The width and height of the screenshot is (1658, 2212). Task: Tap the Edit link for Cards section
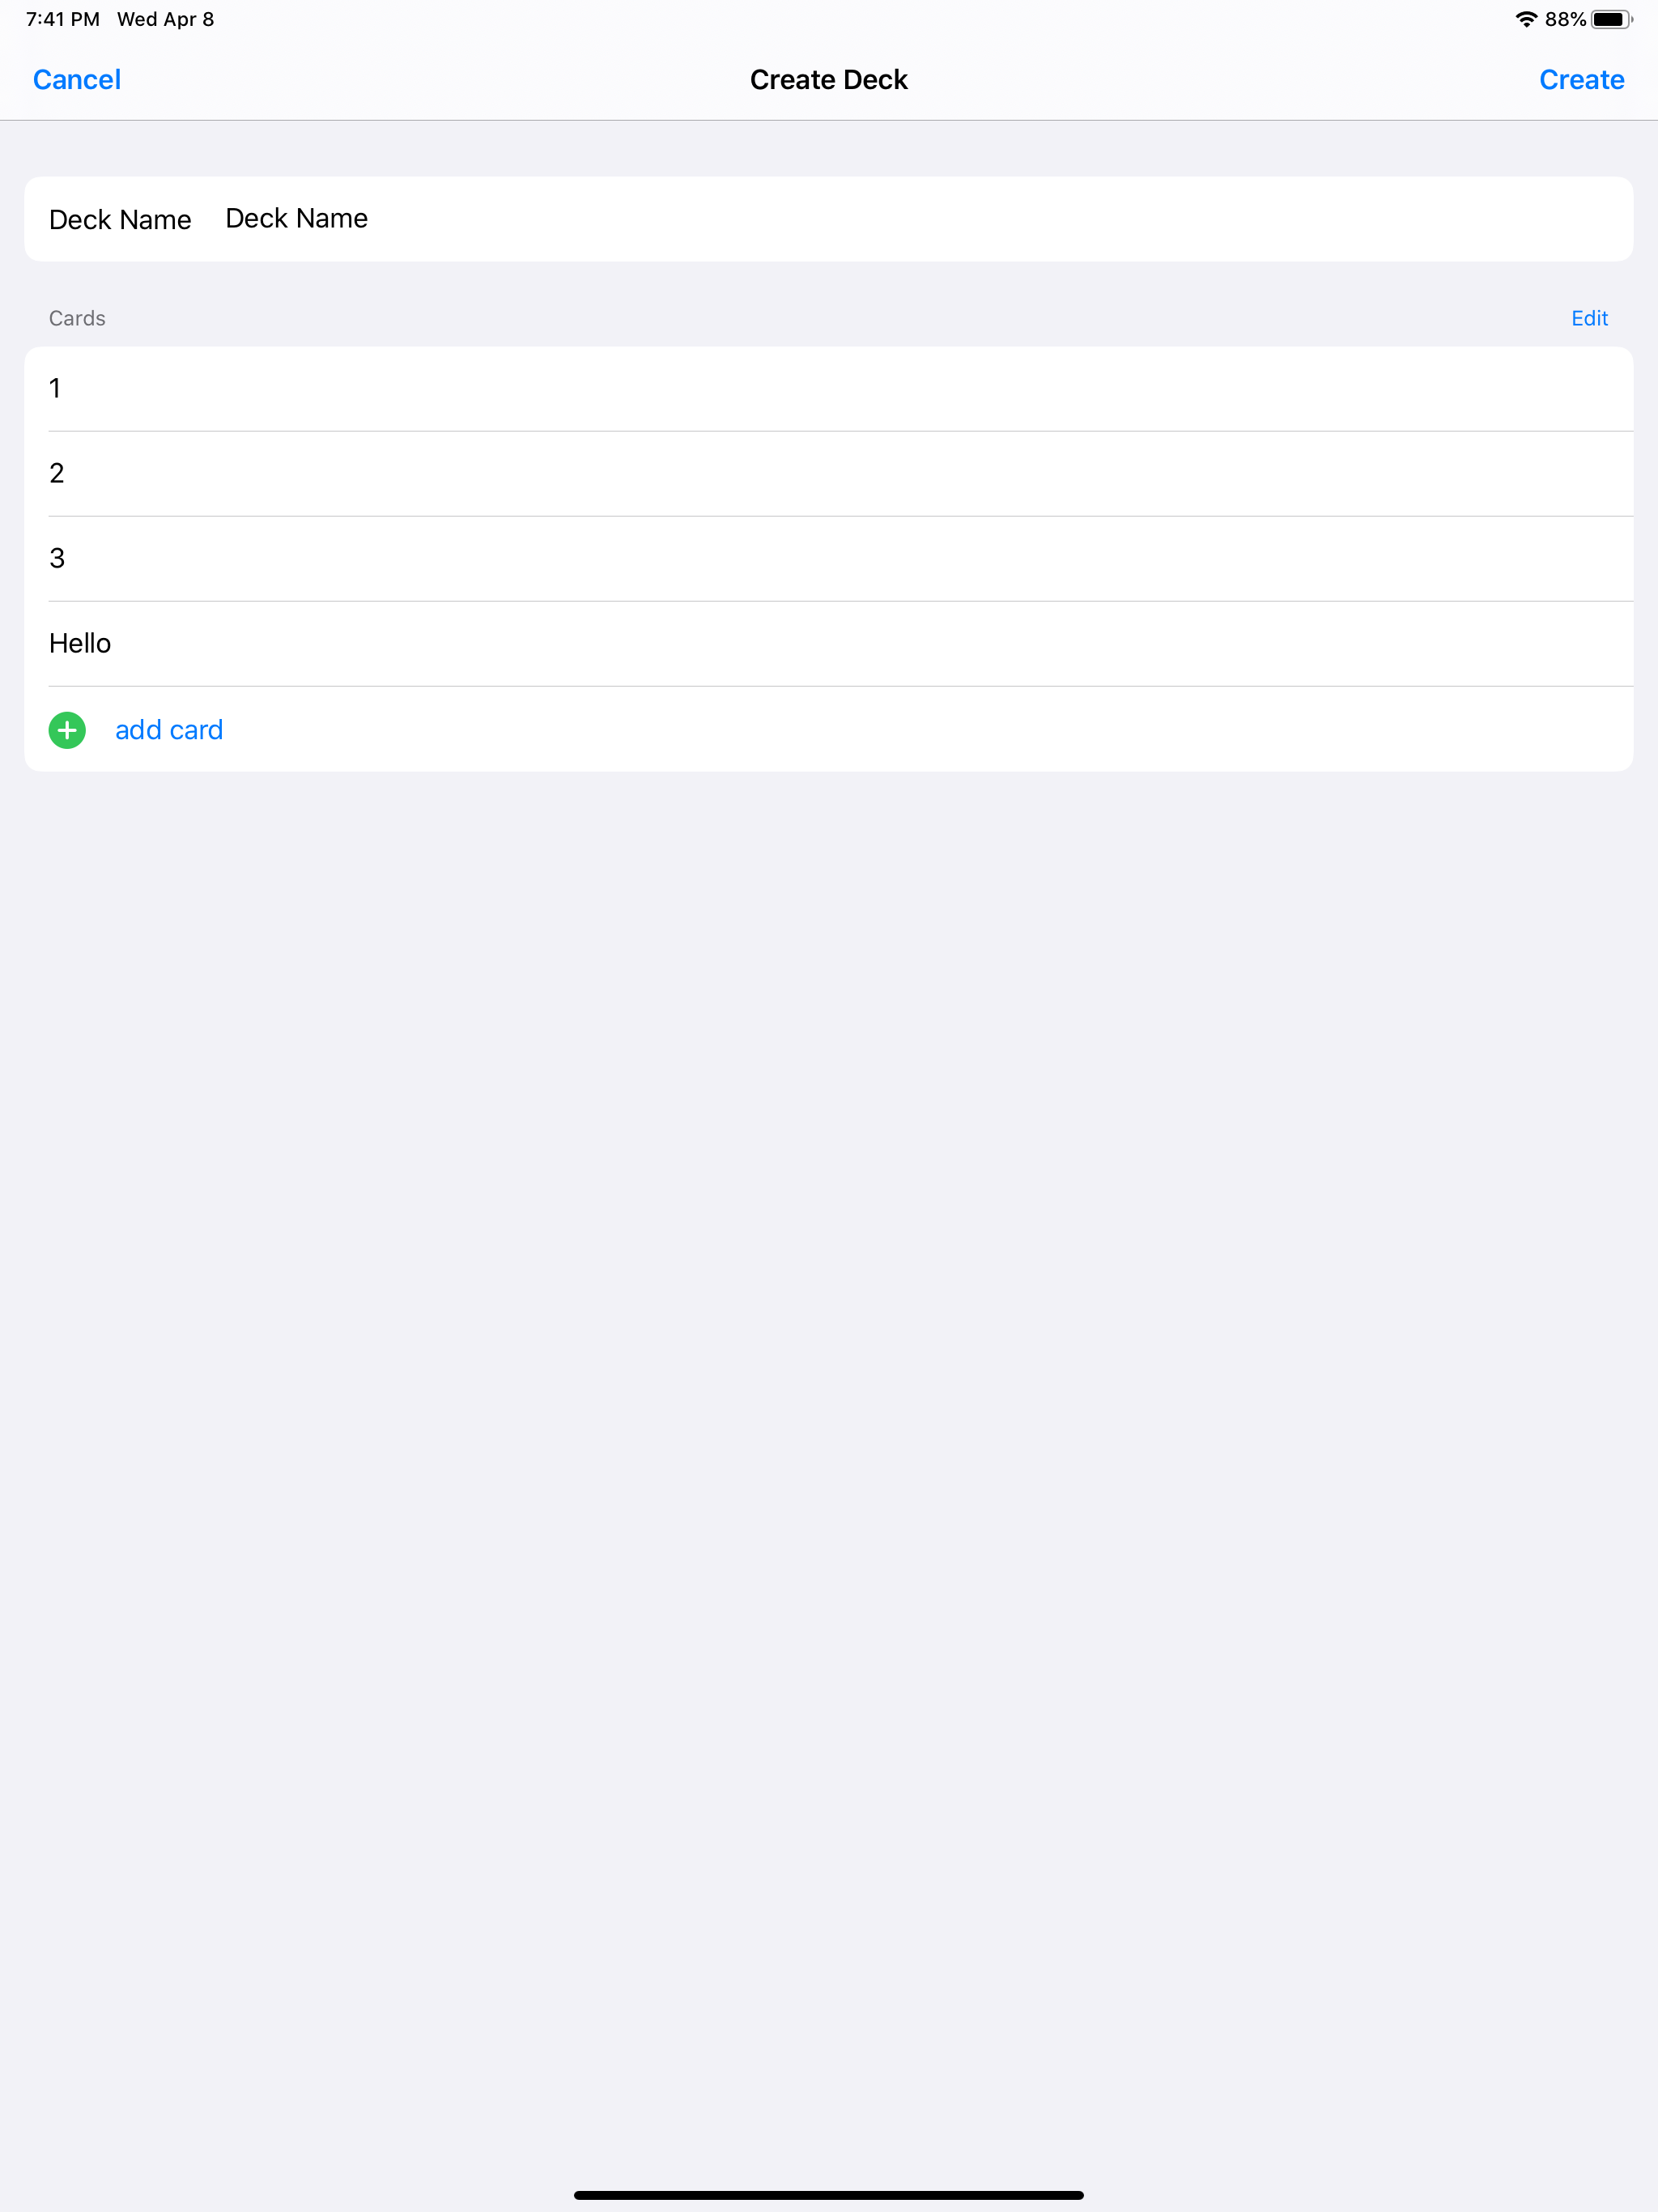pyautogui.click(x=1589, y=318)
